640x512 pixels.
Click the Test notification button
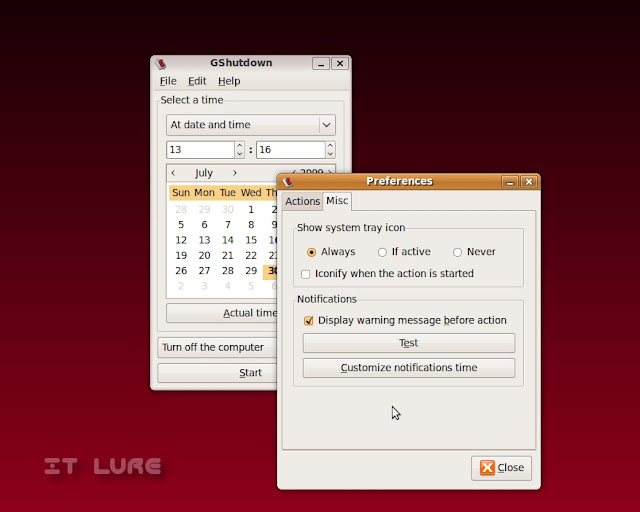409,343
